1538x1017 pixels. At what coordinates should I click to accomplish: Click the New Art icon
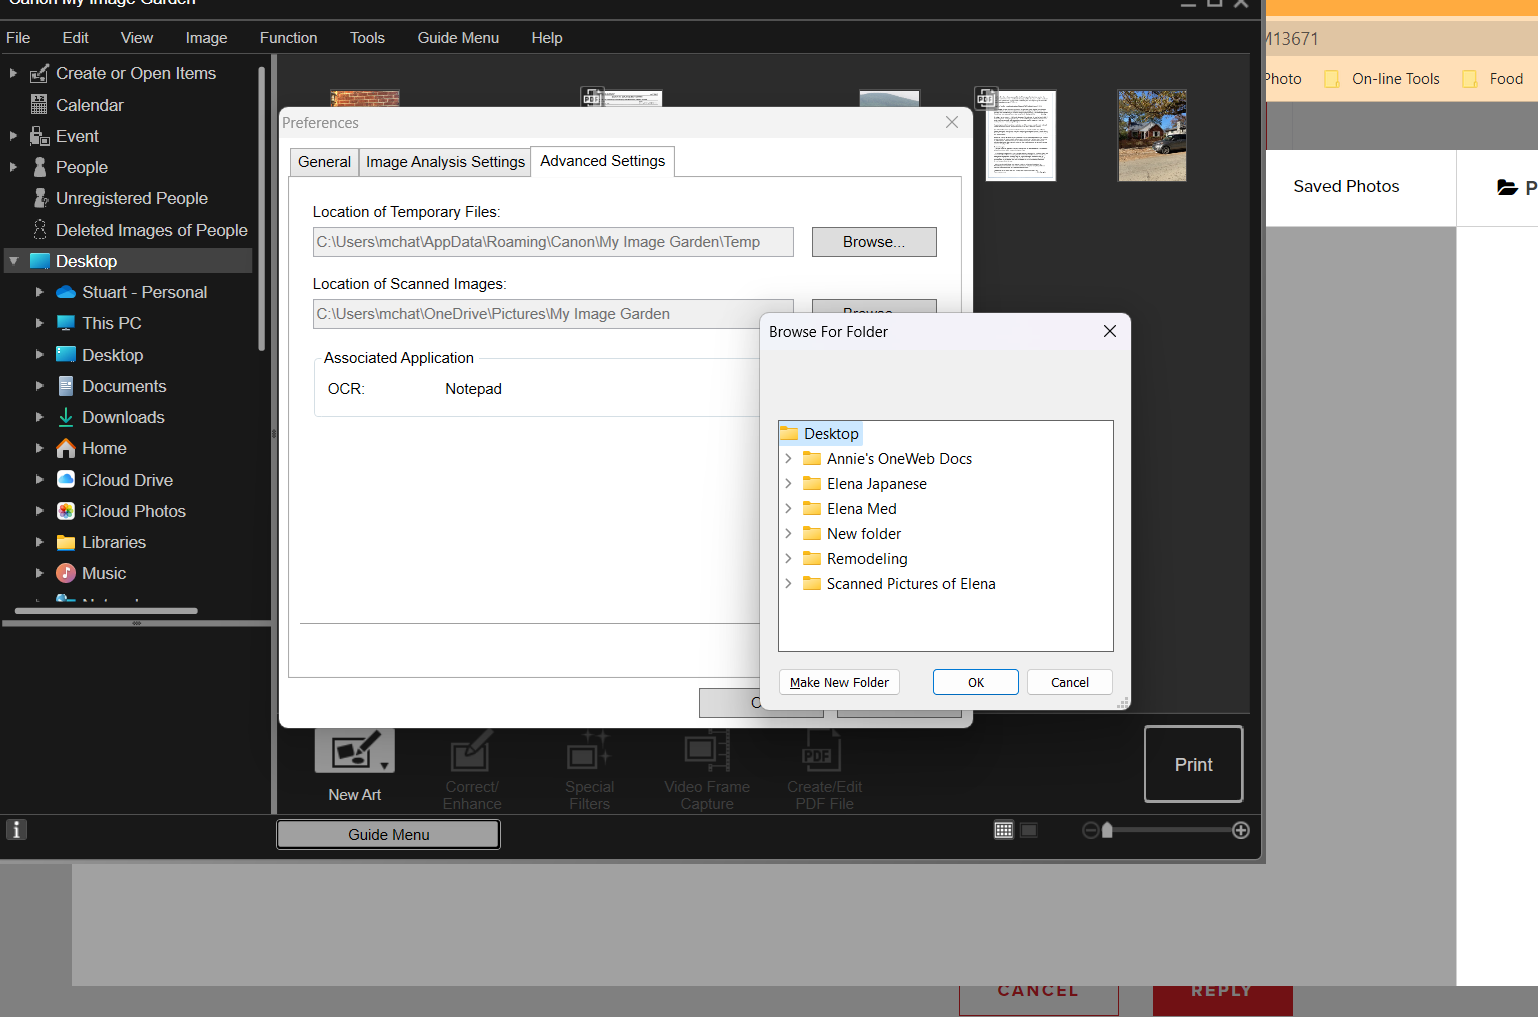click(354, 752)
